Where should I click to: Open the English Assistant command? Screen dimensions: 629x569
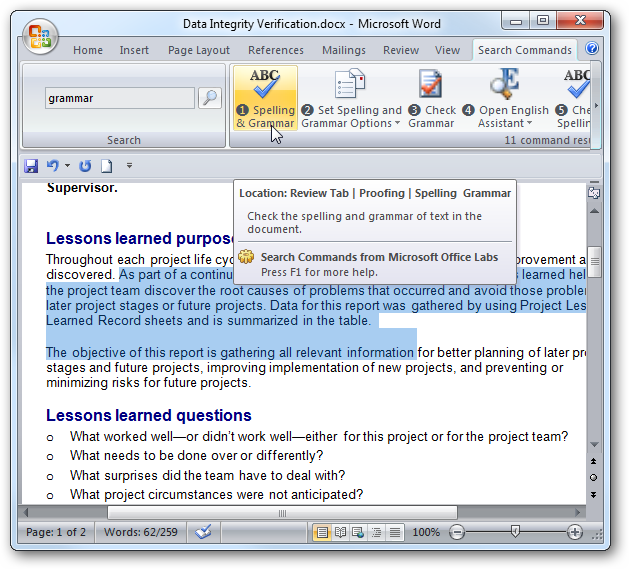(505, 98)
